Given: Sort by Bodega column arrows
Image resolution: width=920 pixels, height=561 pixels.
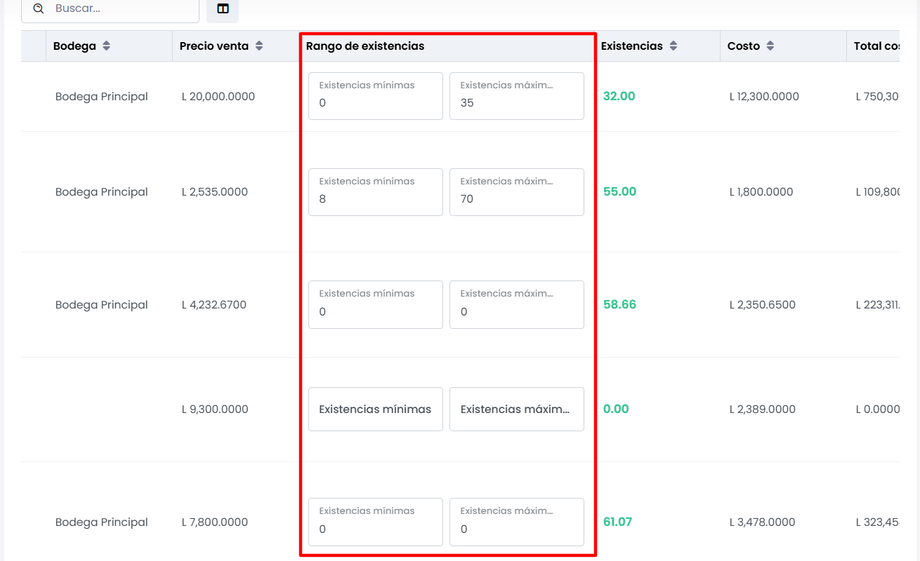Looking at the screenshot, I should point(106,46).
